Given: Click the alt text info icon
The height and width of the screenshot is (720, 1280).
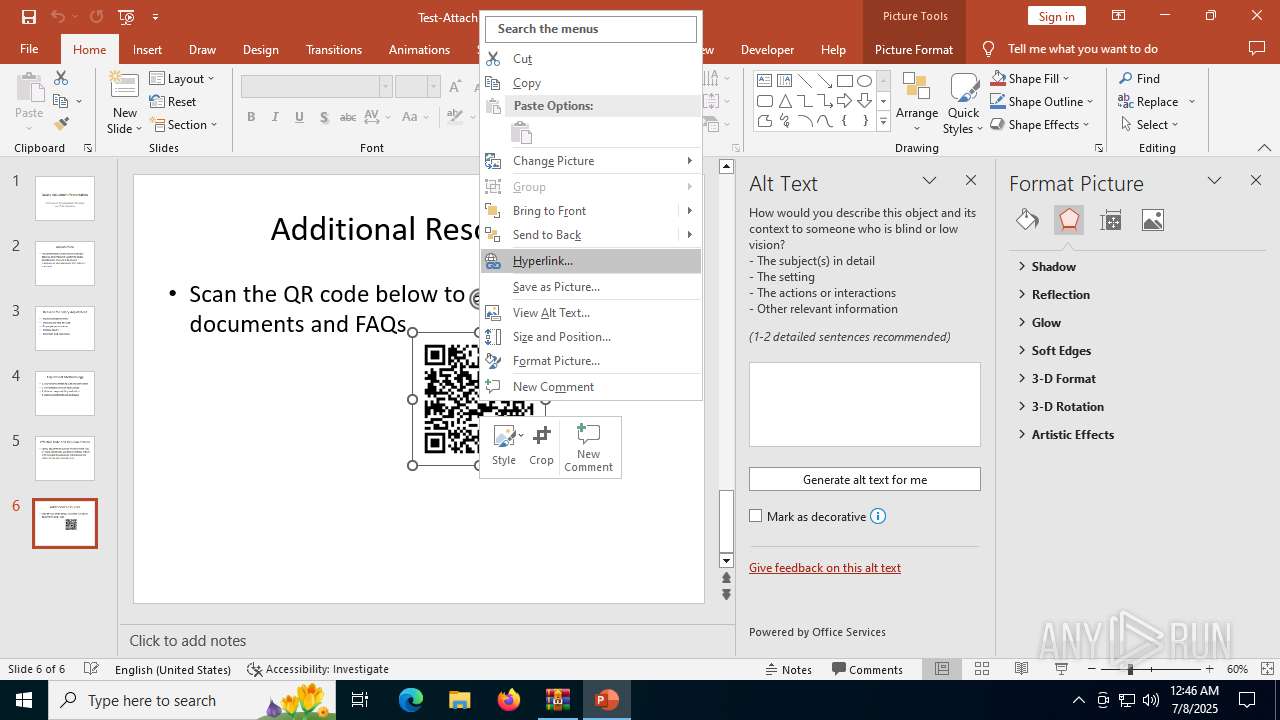Looking at the screenshot, I should [878, 516].
